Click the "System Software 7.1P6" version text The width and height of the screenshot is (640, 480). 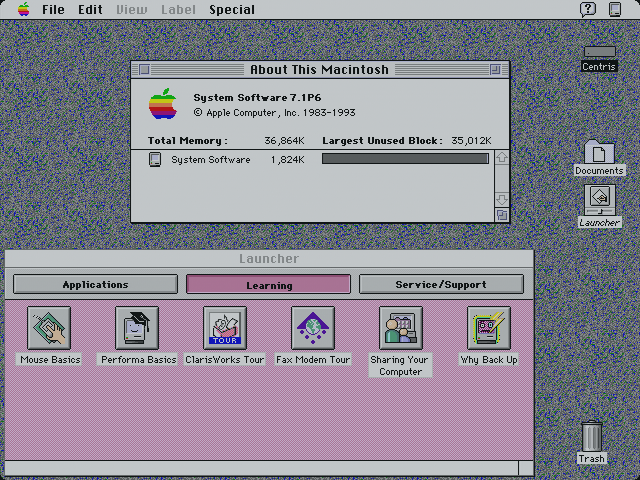click(x=257, y=98)
